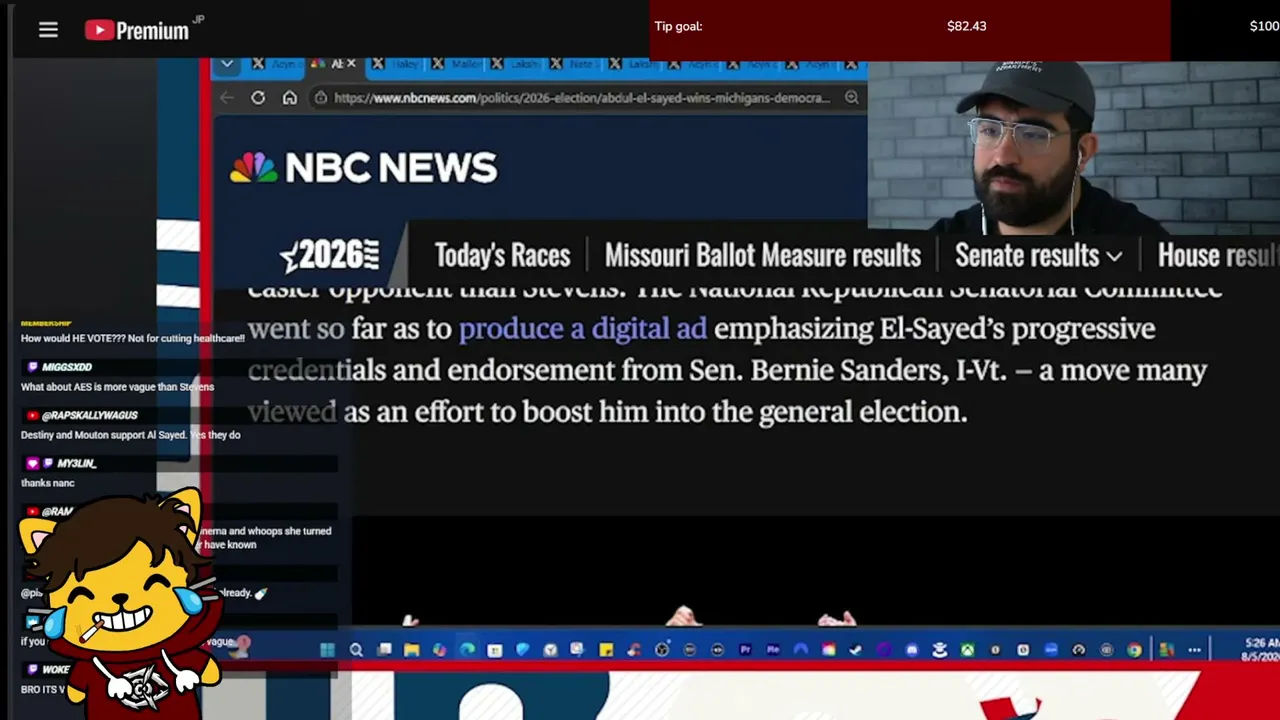Open the browser tab list dropdown
The height and width of the screenshot is (720, 1280).
pos(227,64)
